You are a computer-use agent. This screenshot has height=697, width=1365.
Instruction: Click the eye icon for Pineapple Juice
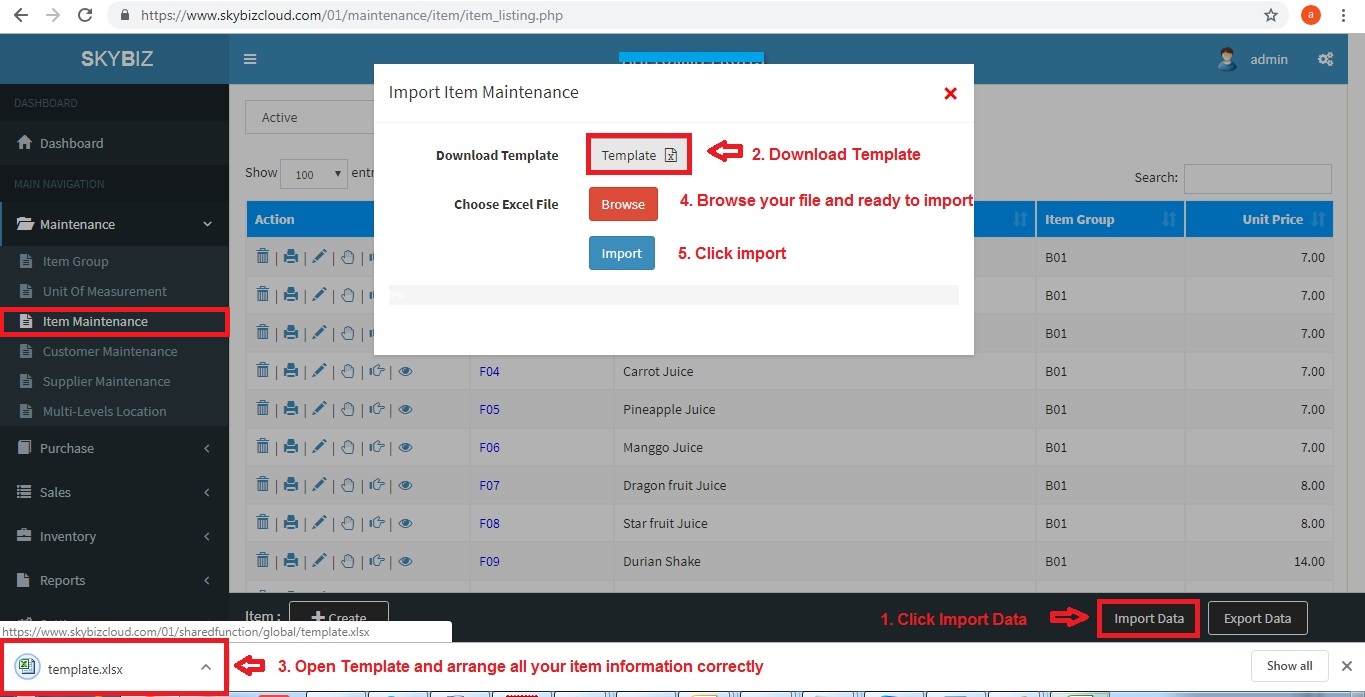tap(406, 409)
